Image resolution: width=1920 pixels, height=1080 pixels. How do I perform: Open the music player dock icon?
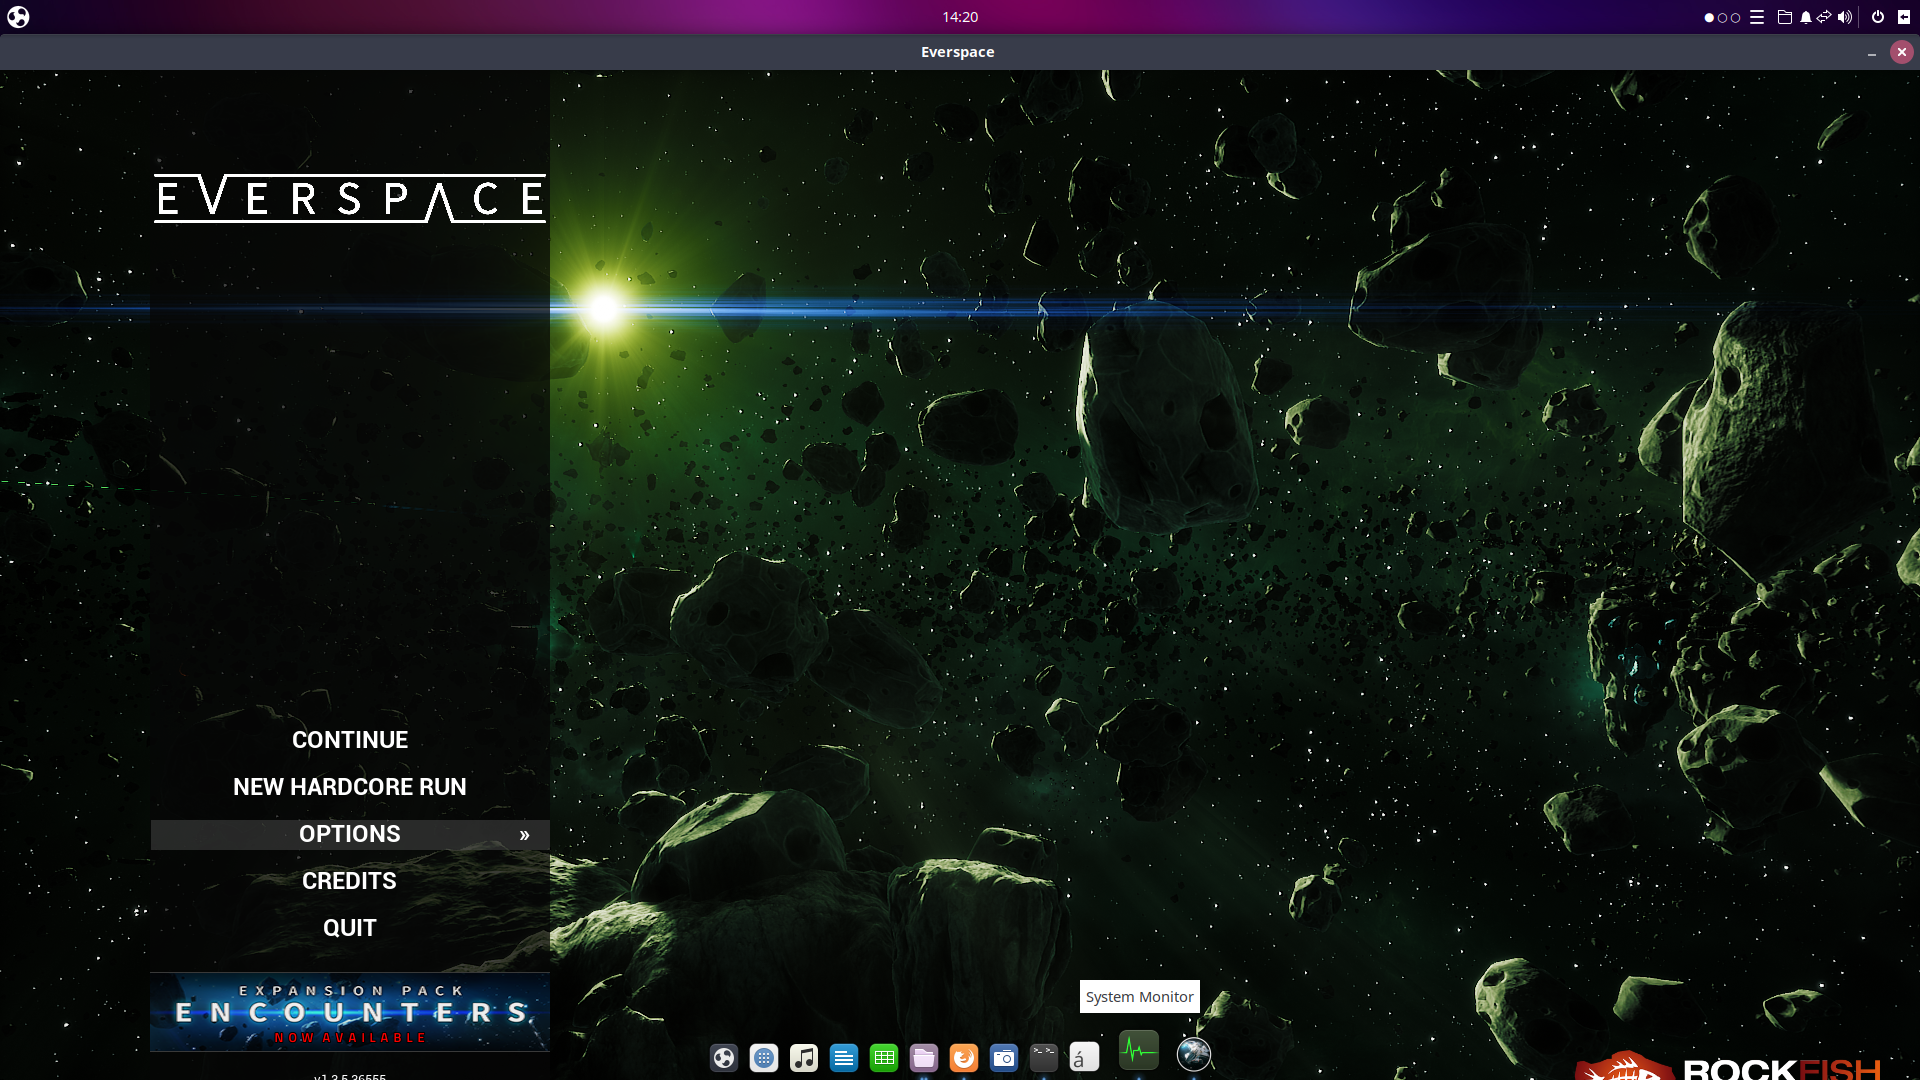tap(803, 1057)
